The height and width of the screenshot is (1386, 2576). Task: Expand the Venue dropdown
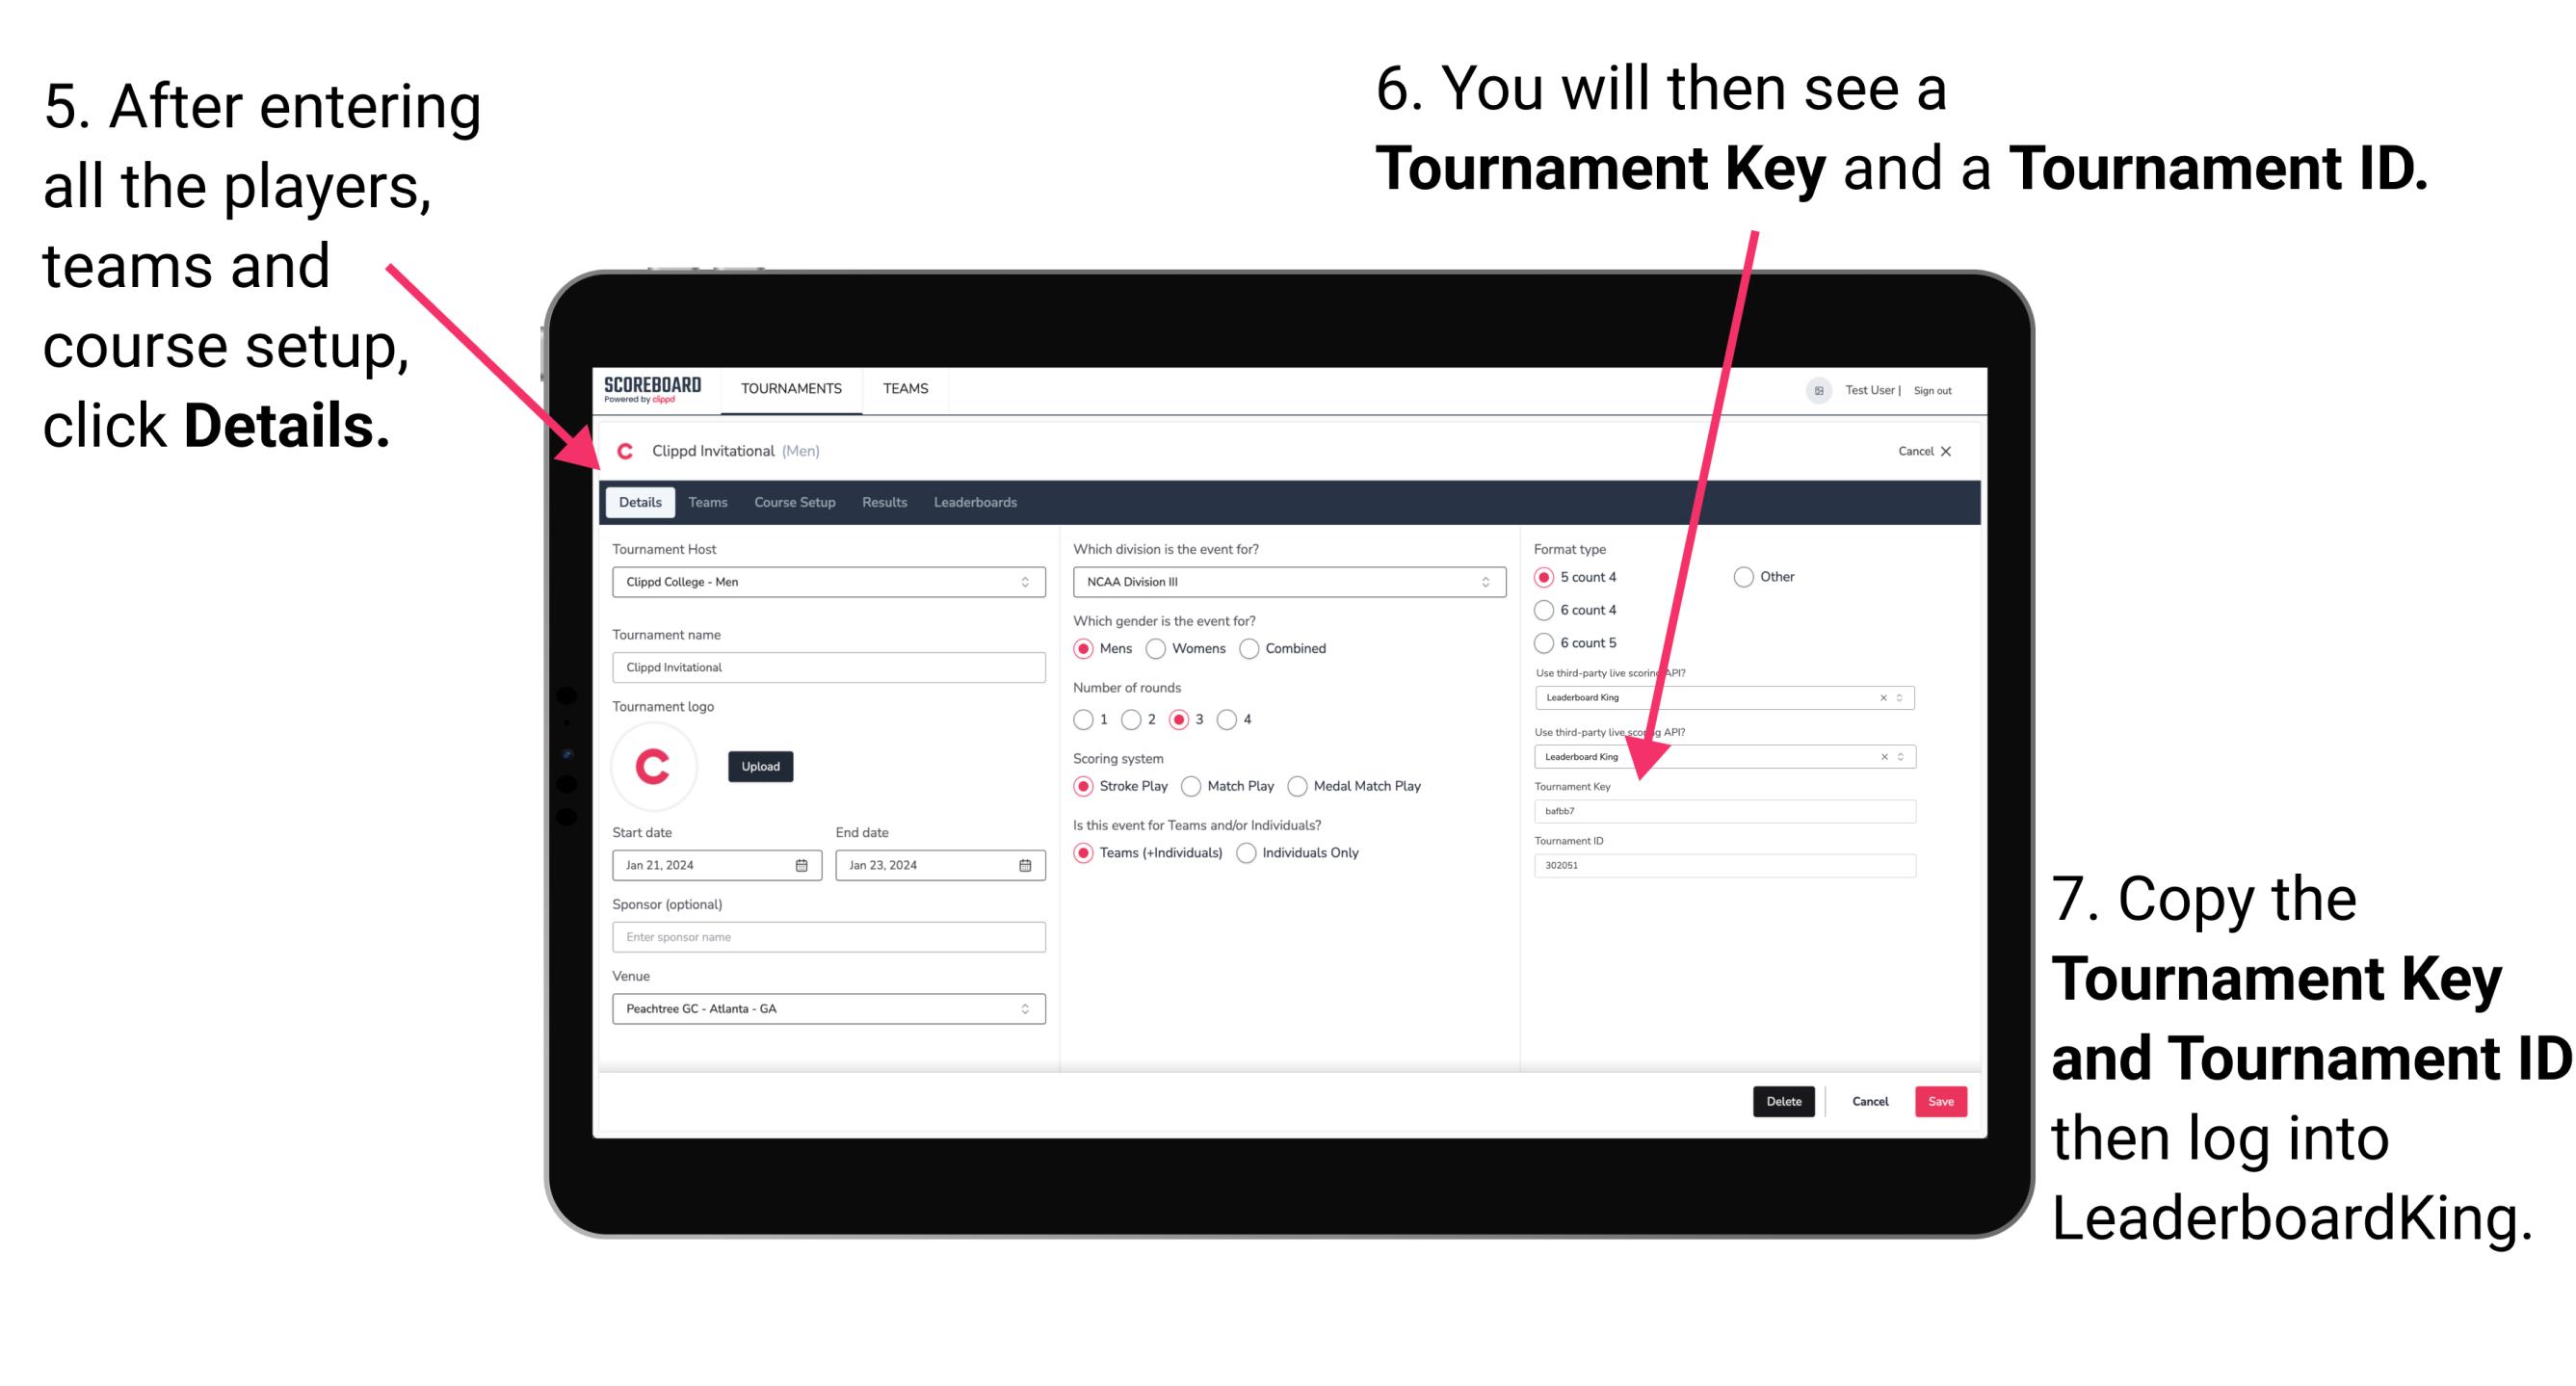1026,1008
